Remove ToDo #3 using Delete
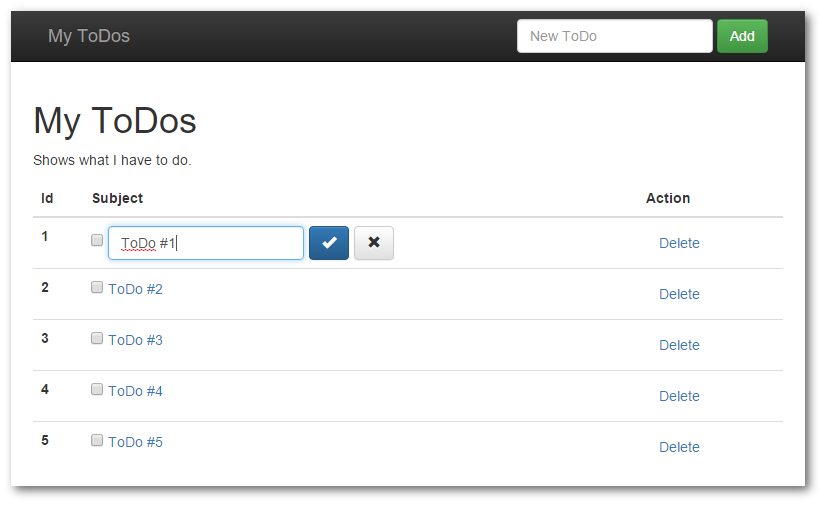Viewport: 824px width, 505px height. tap(679, 345)
